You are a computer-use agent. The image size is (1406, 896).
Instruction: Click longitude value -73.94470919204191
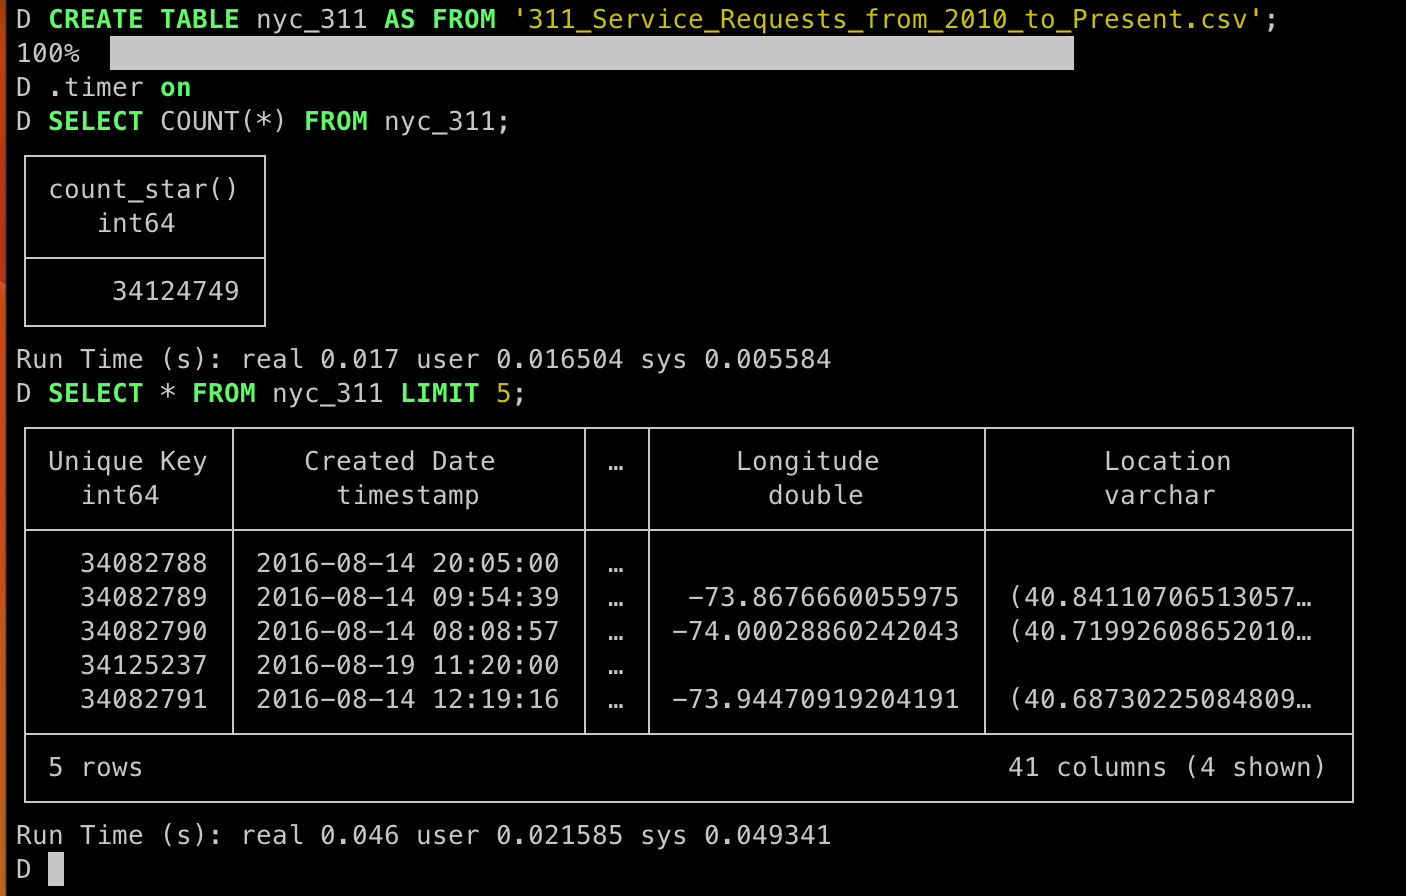coord(816,700)
